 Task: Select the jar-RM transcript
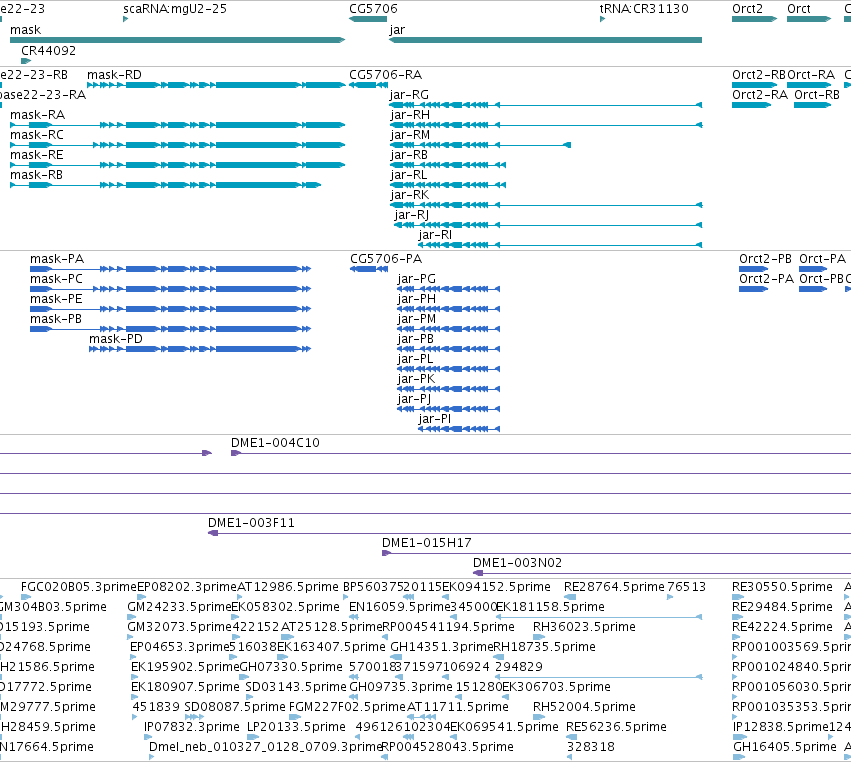[480, 145]
